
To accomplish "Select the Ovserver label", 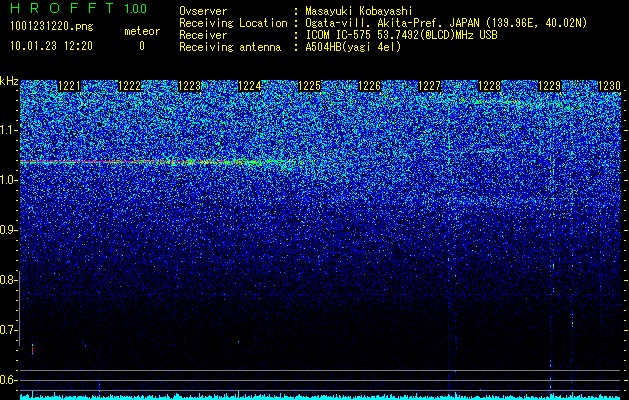I will click(x=203, y=11).
